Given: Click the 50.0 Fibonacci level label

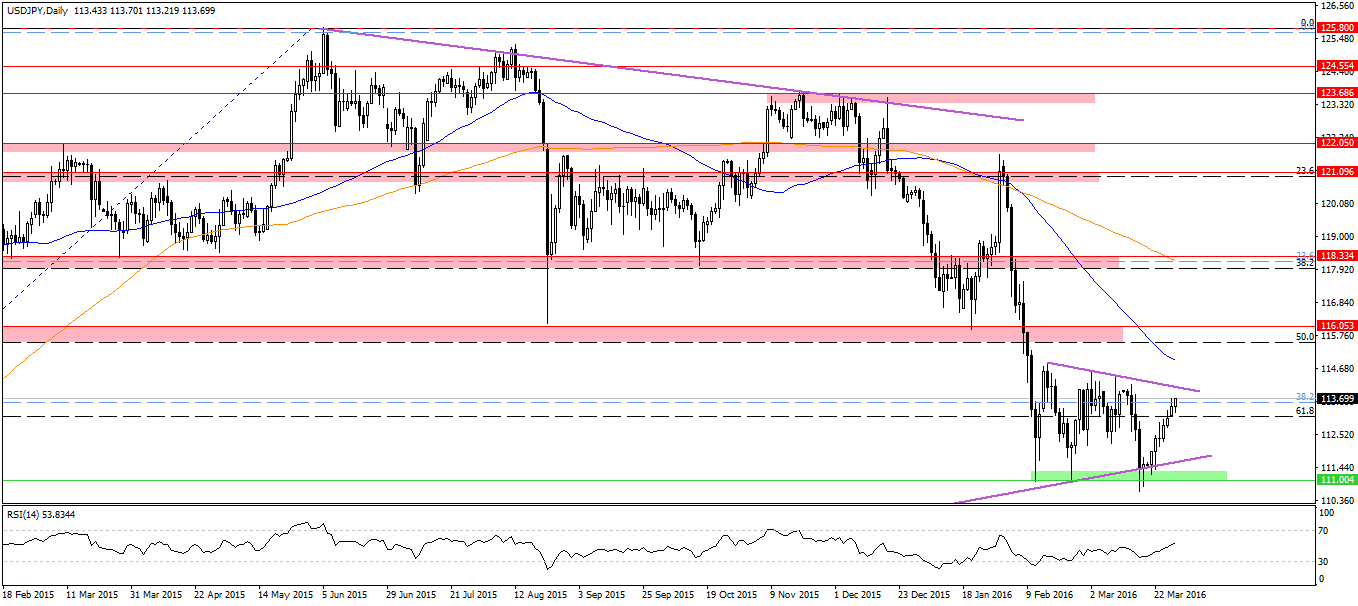Looking at the screenshot, I should tap(1304, 337).
